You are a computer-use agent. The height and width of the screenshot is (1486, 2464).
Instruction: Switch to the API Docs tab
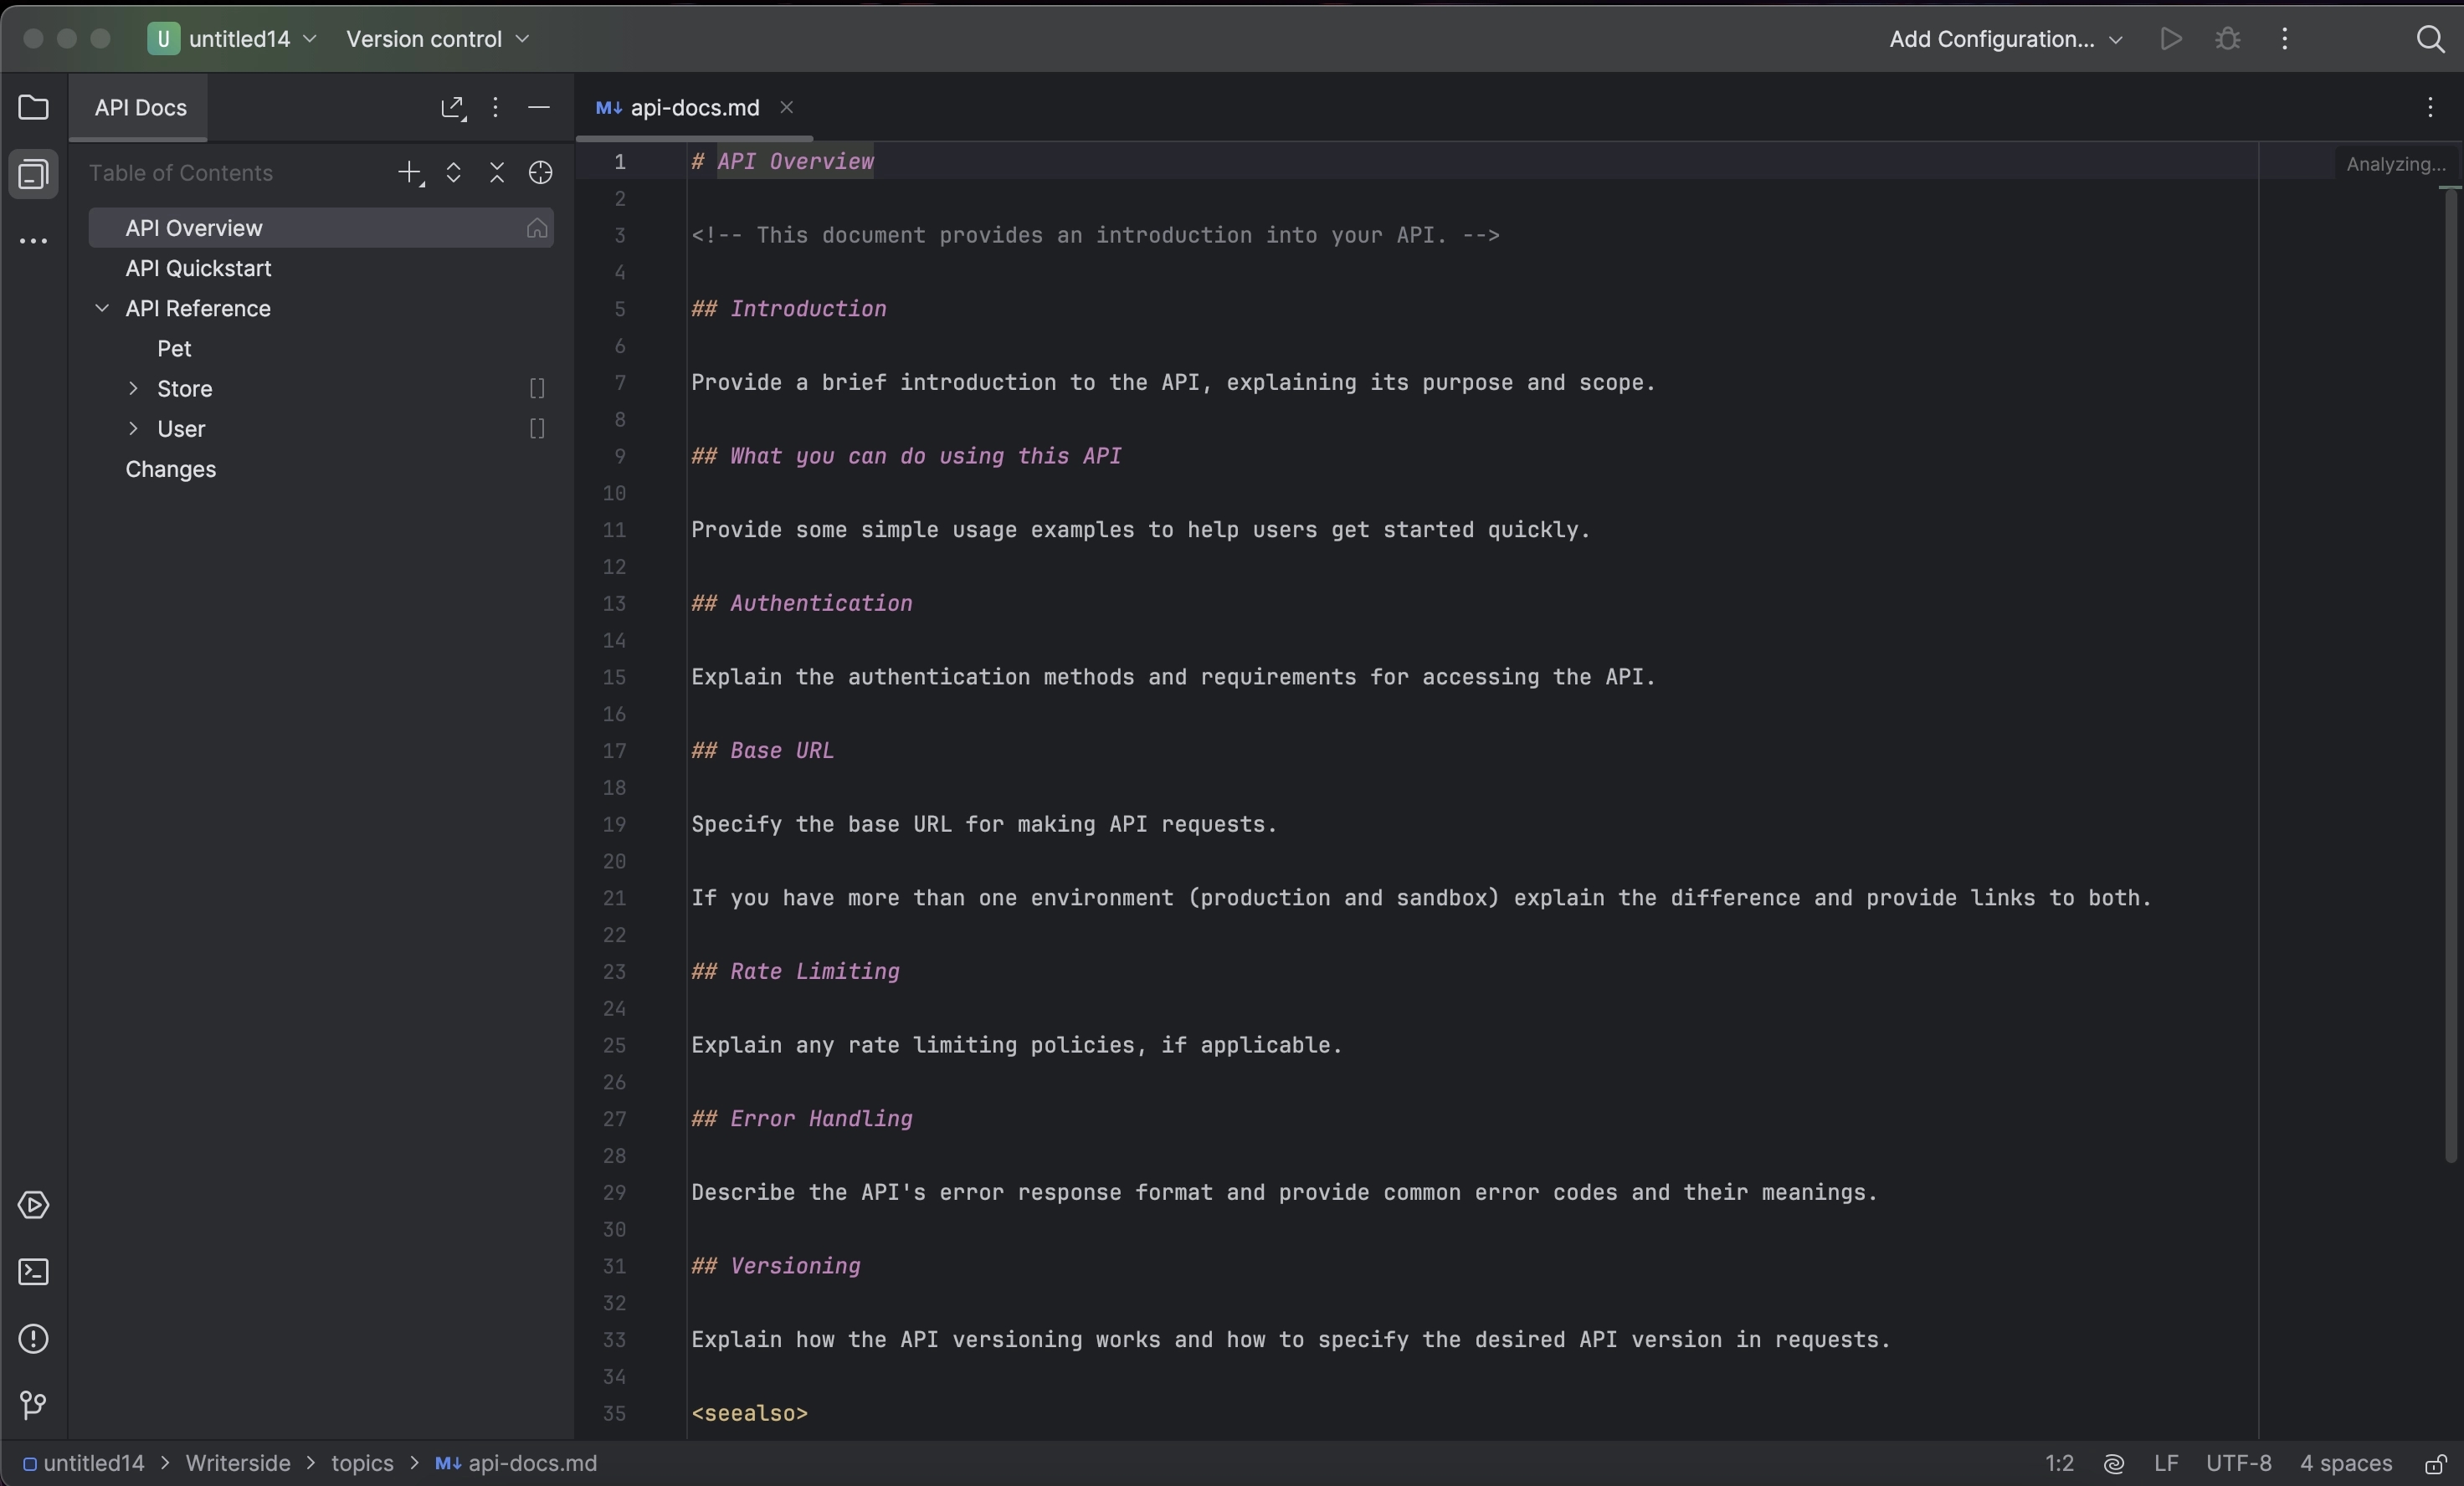(140, 107)
